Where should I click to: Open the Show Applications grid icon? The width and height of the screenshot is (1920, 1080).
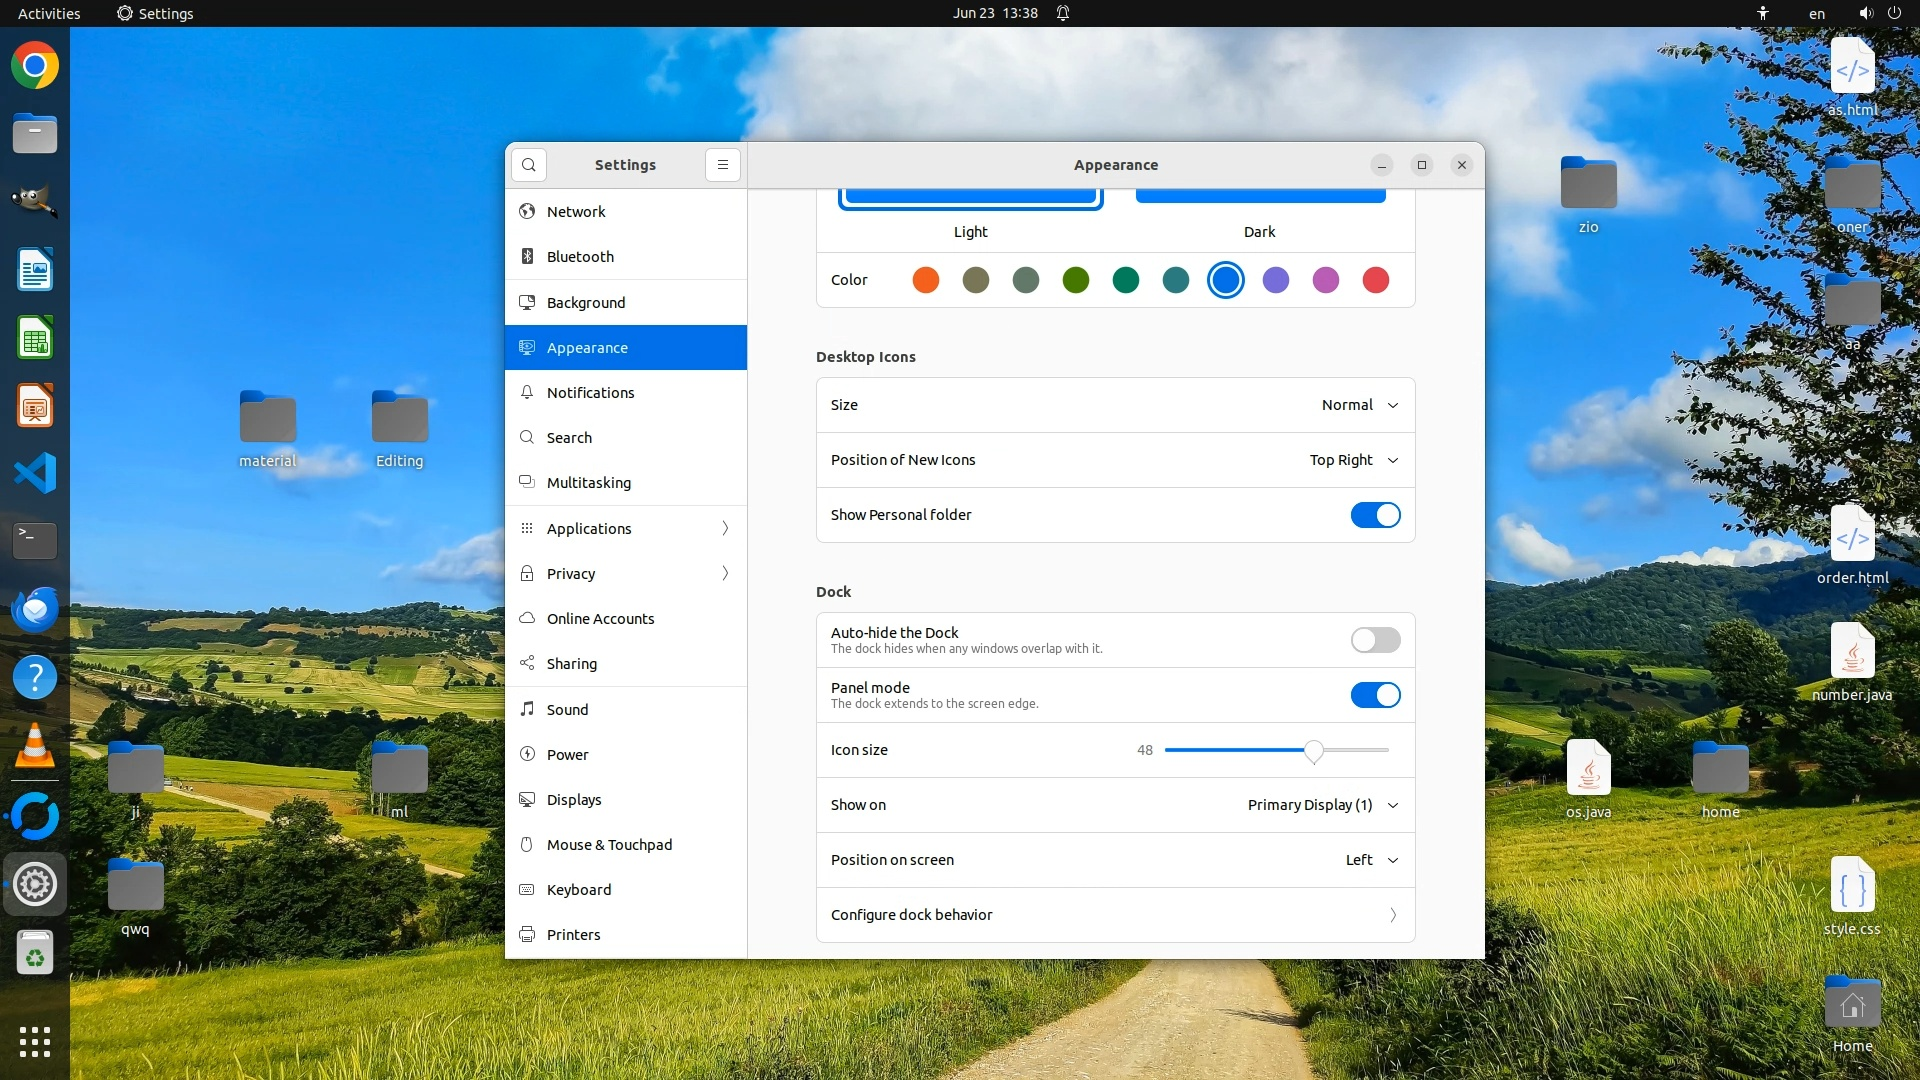[x=35, y=1041]
